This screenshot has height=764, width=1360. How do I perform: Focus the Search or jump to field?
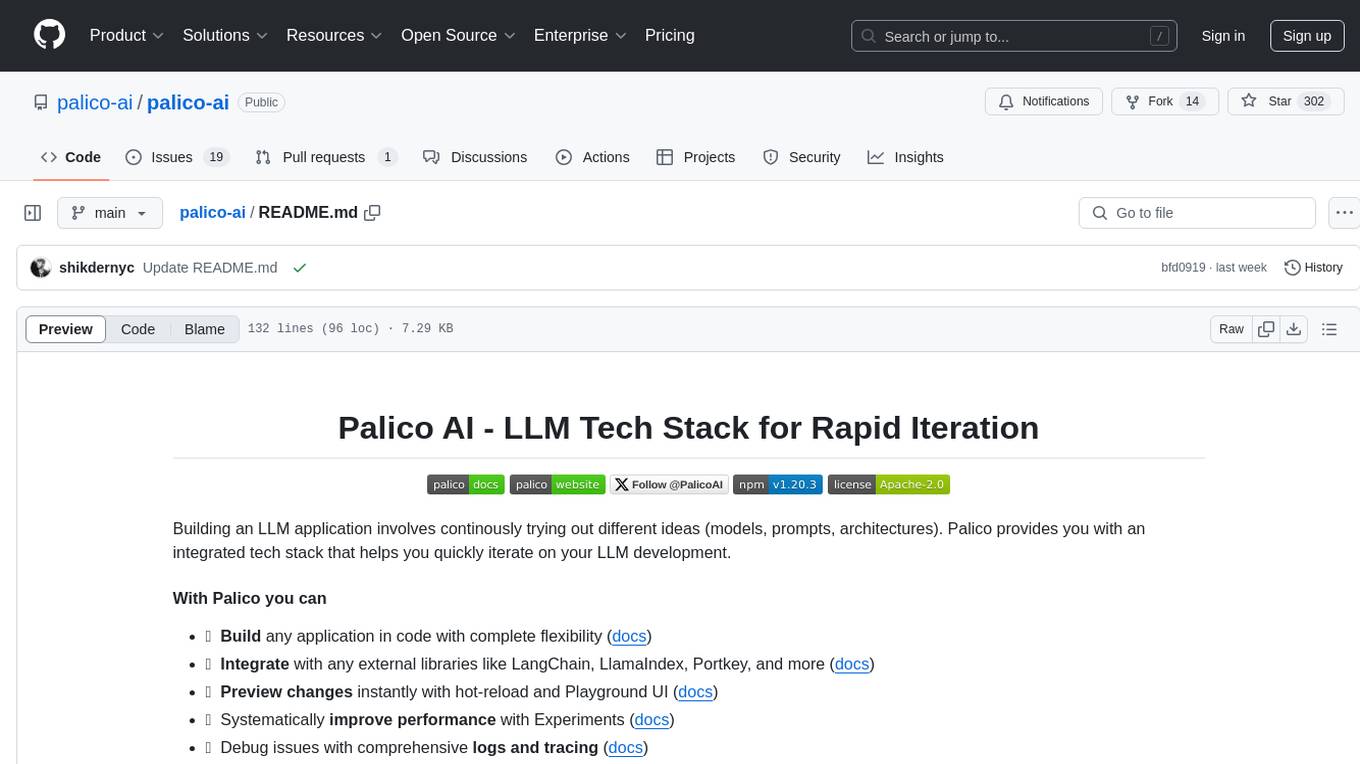click(x=1014, y=36)
